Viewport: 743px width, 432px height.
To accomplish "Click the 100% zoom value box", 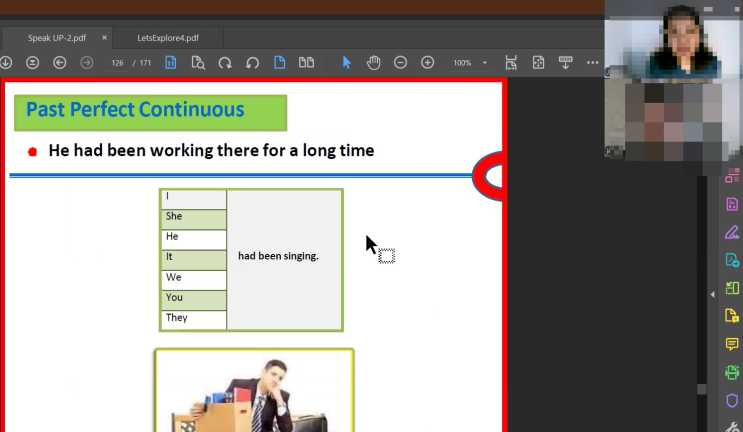I will 462,63.
